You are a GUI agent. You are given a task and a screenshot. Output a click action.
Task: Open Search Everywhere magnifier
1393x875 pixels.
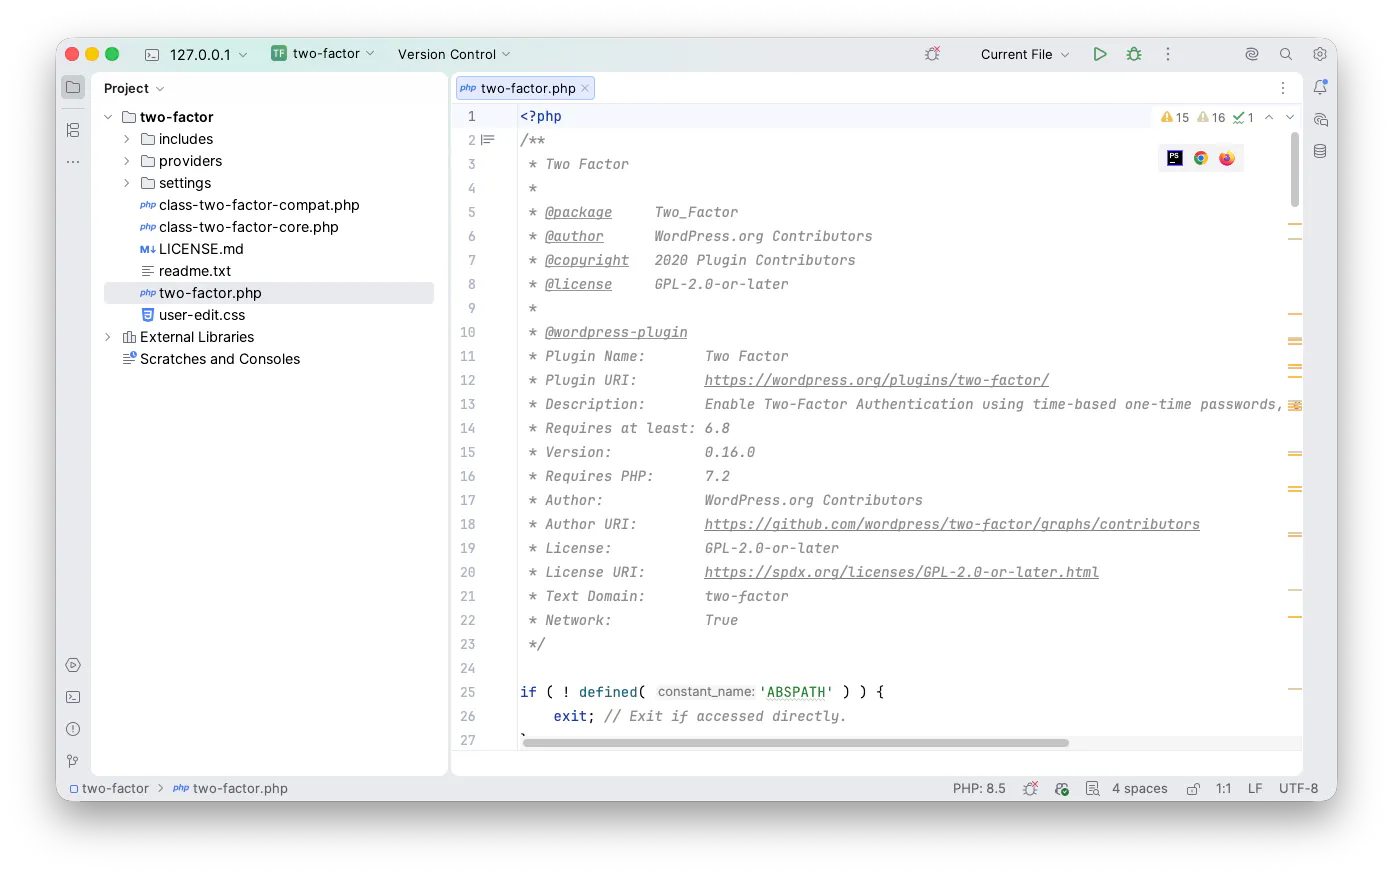(1286, 54)
